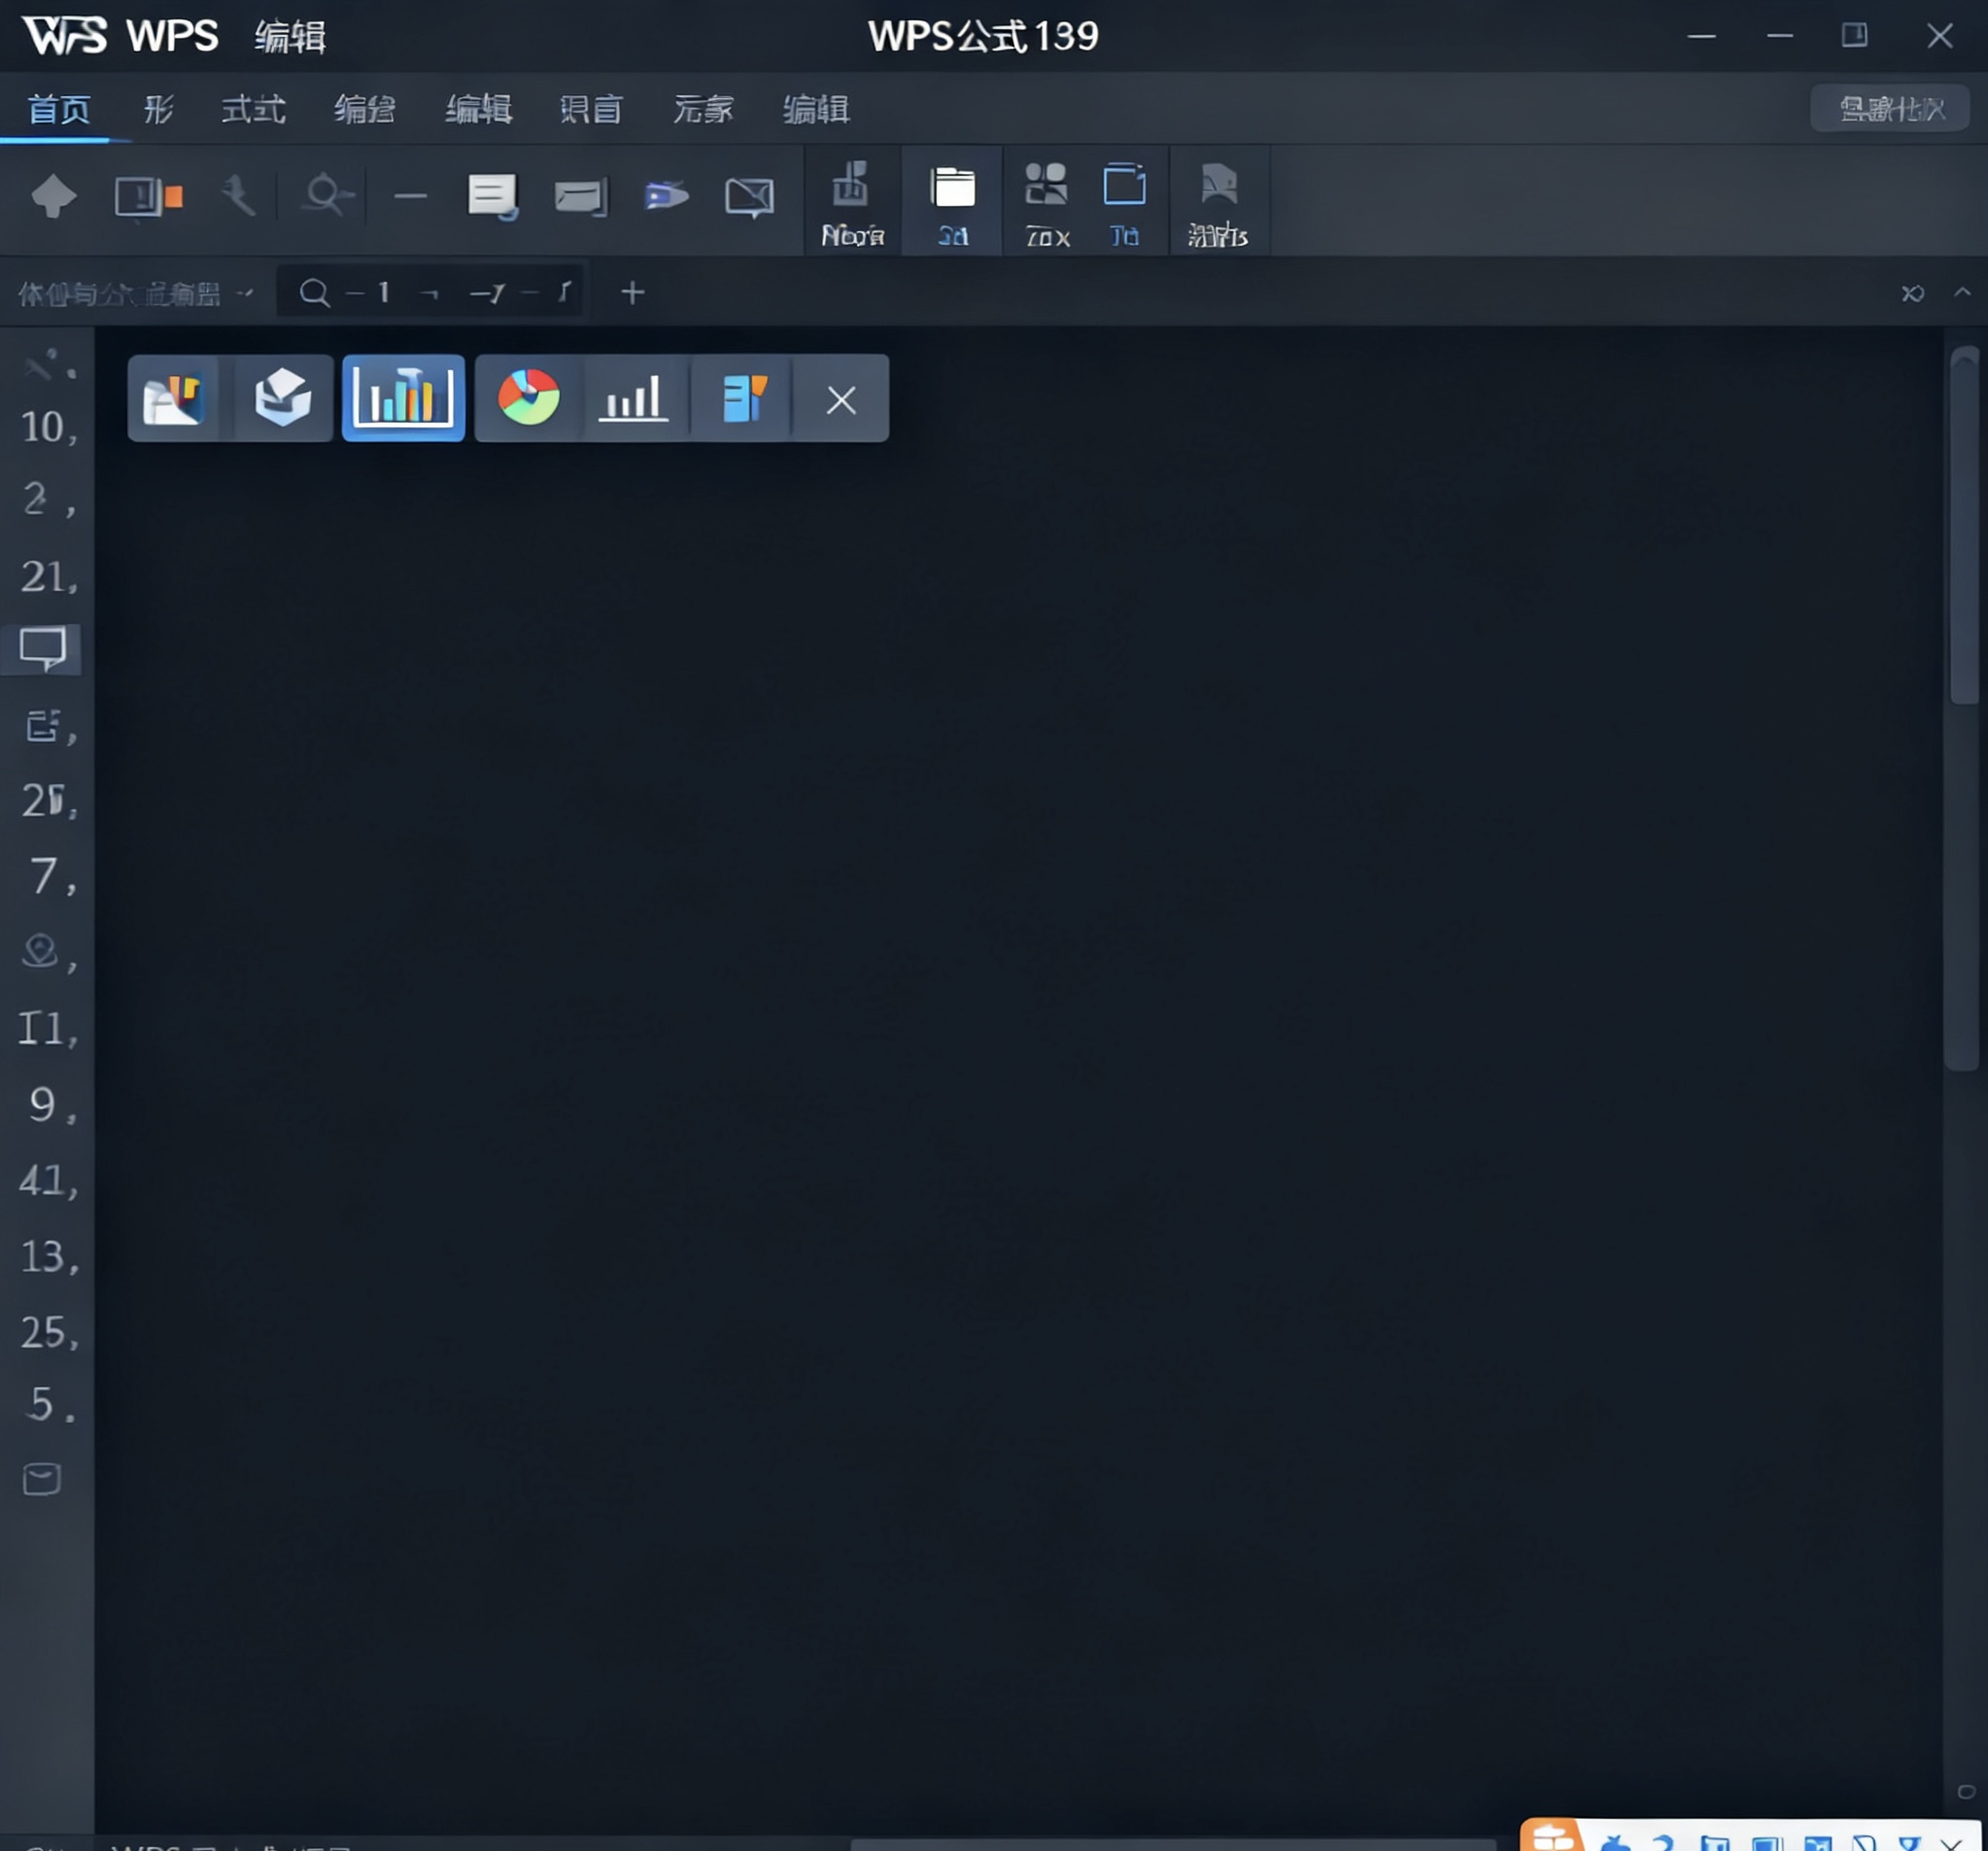Open the 式式 menu tab
The width and height of the screenshot is (1988, 1851).
coord(253,109)
